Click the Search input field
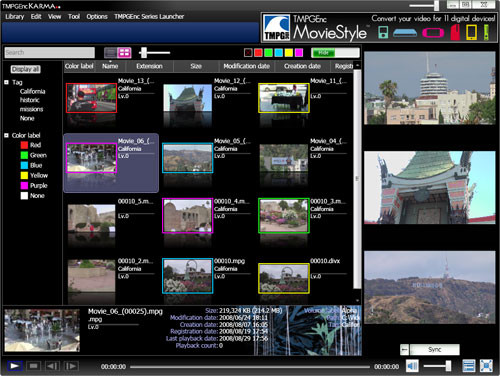The height and width of the screenshot is (376, 500). click(x=50, y=52)
